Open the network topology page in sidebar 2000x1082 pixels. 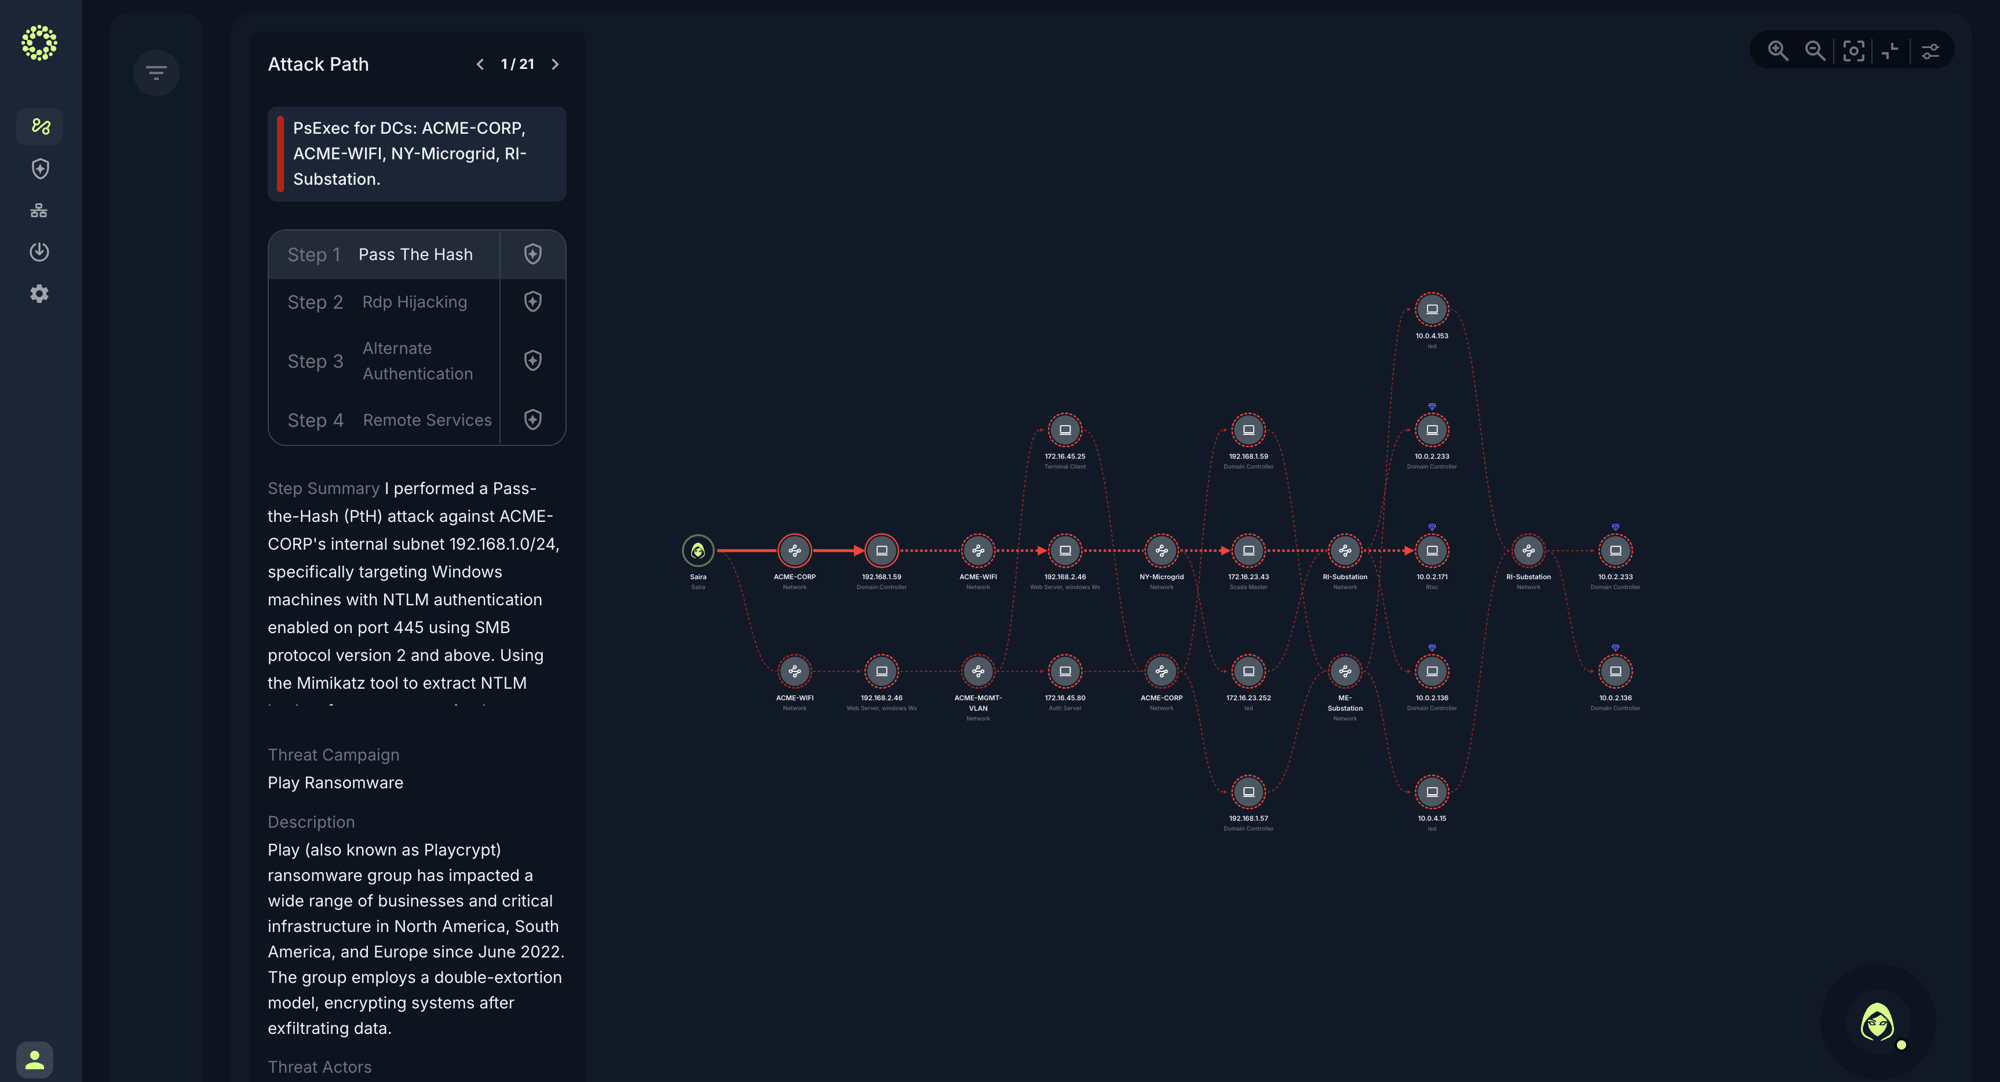39,210
